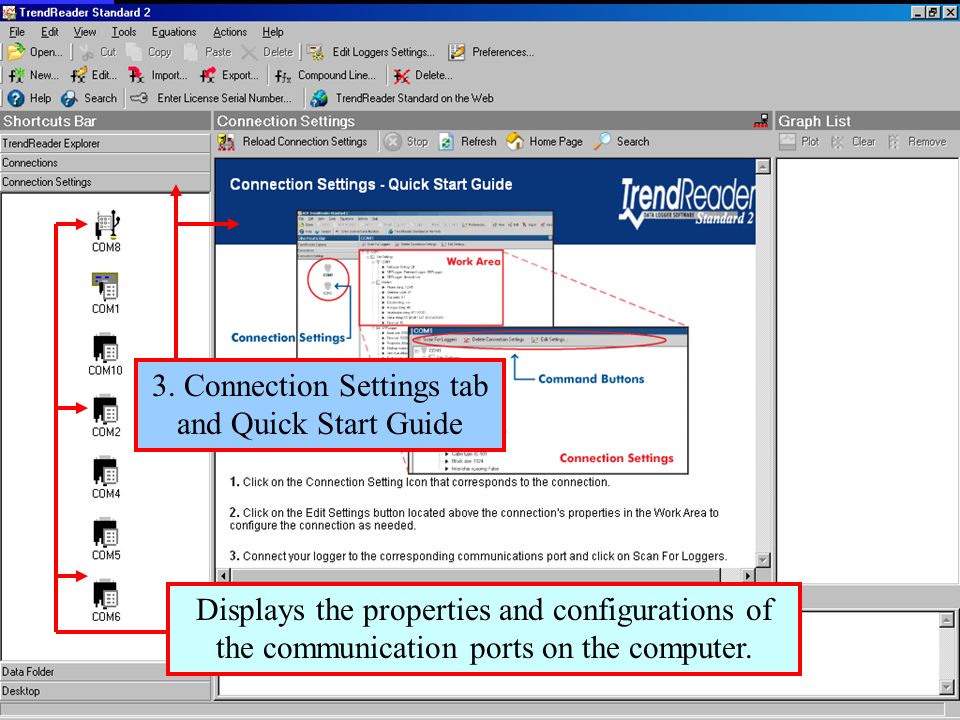Select the COM5 connection icon
The height and width of the screenshot is (720, 960).
(x=106, y=539)
